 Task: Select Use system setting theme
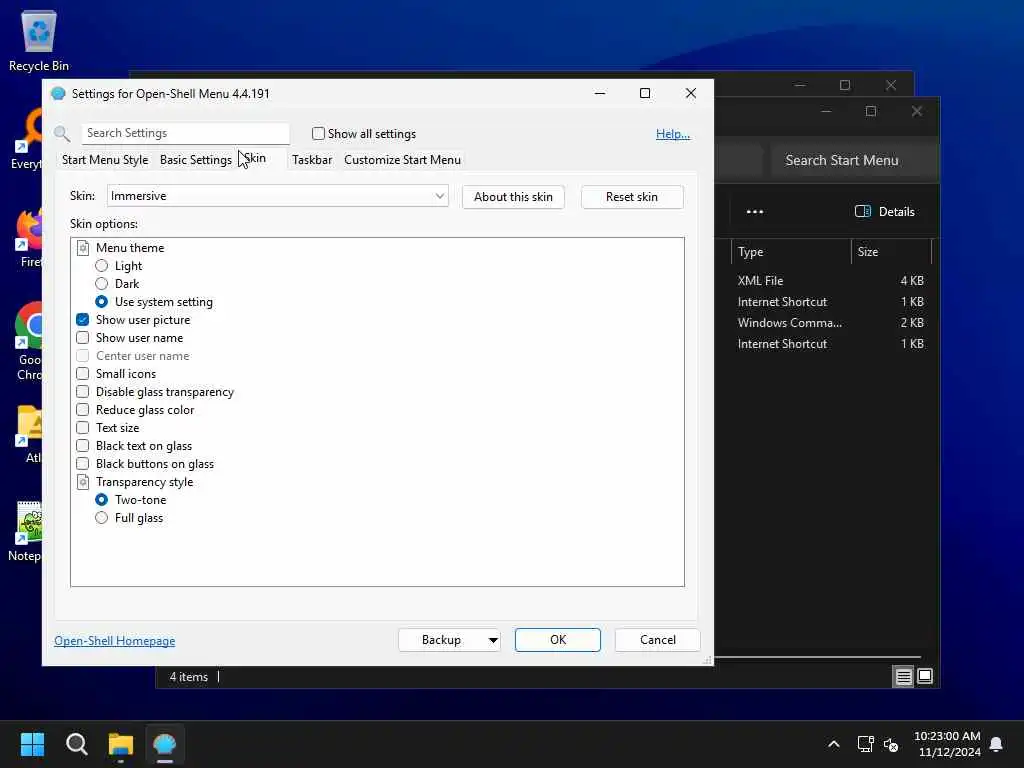click(101, 302)
